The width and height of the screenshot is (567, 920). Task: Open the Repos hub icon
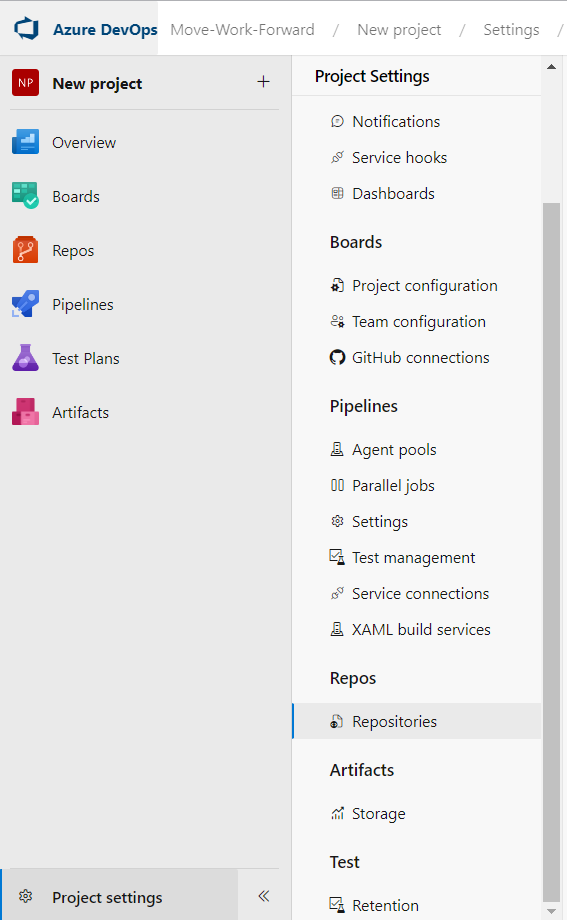tap(25, 250)
